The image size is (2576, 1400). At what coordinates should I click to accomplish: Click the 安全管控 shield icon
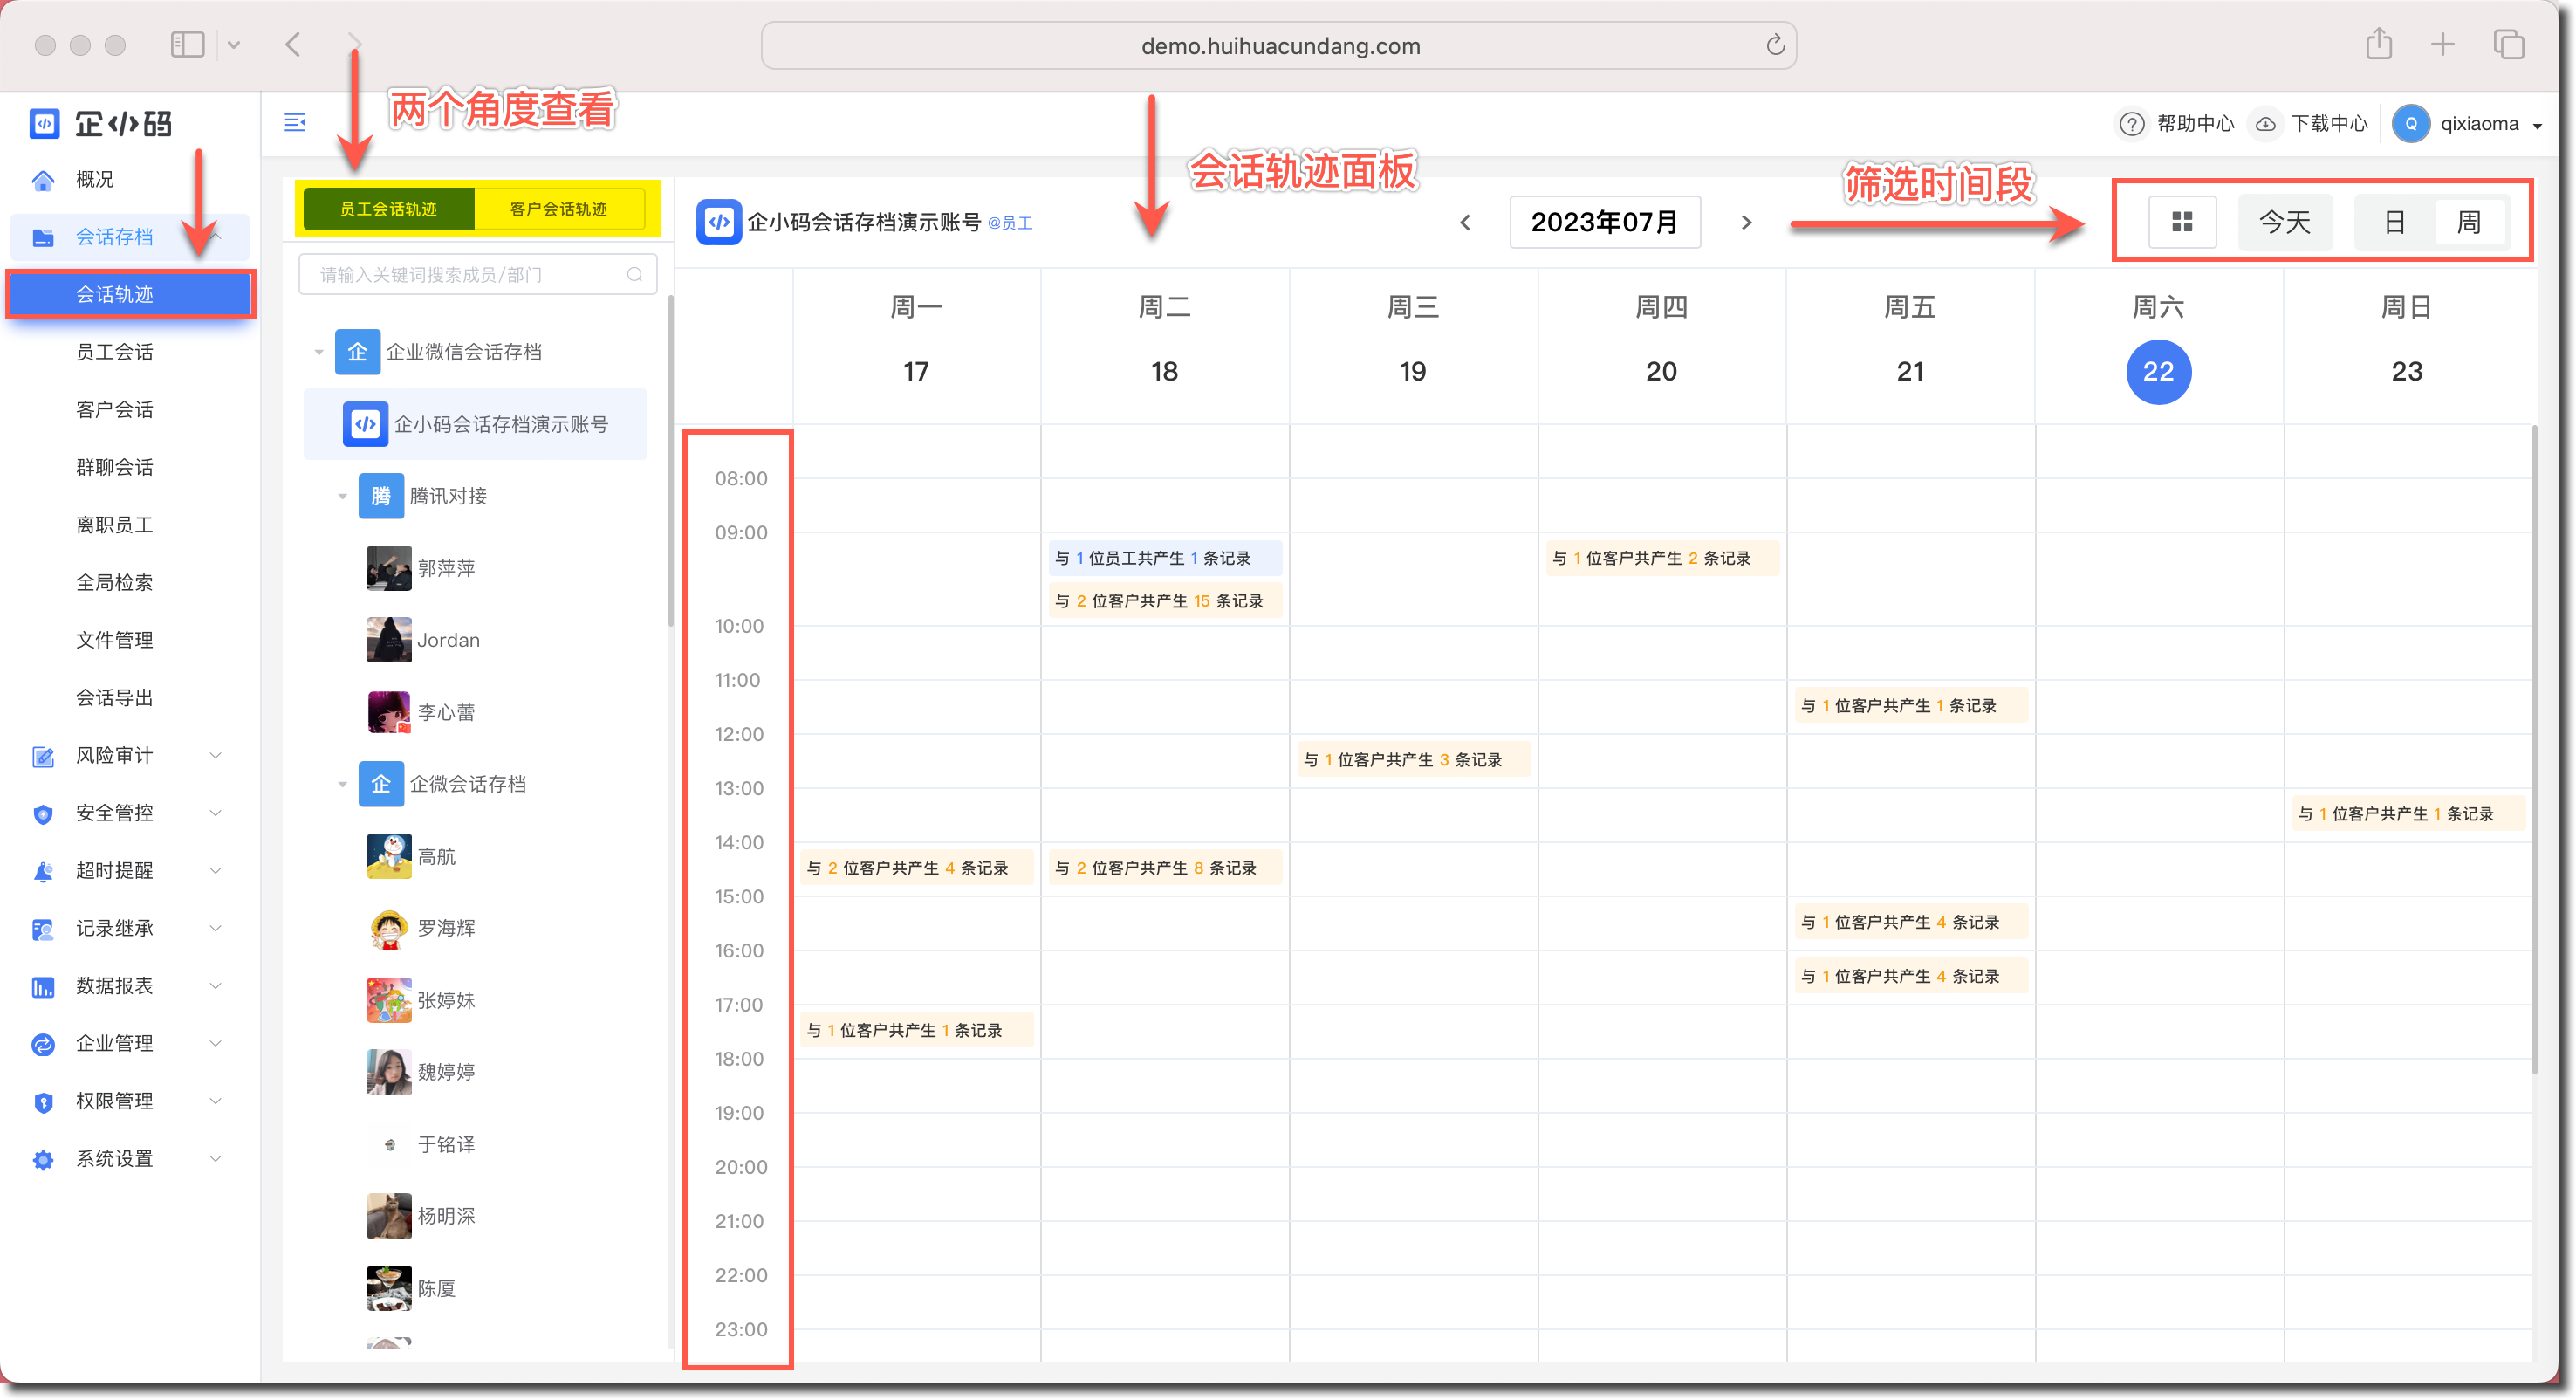point(43,814)
